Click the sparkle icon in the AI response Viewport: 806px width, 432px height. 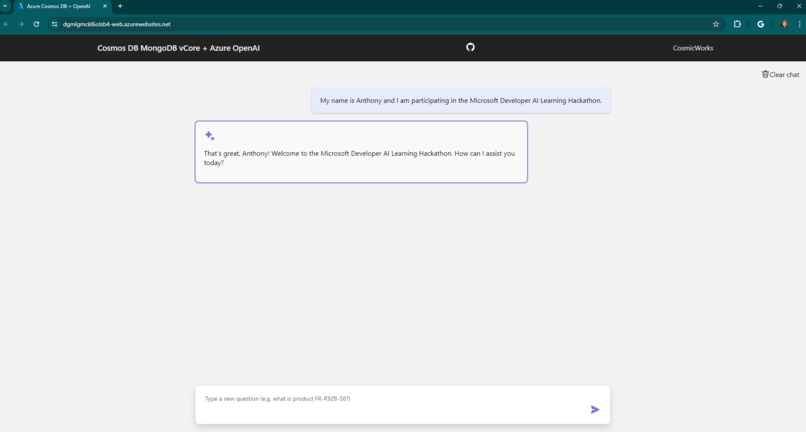[210, 136]
